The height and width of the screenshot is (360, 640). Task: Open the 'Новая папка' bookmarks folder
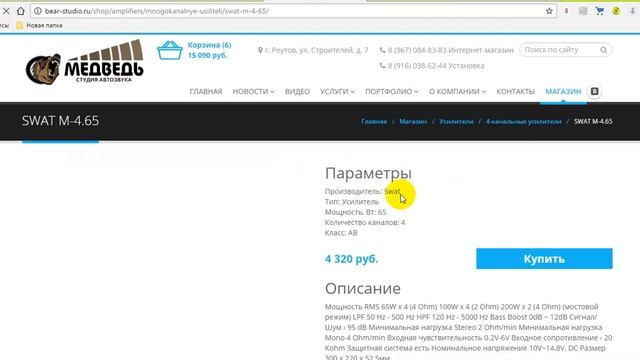(x=39, y=25)
